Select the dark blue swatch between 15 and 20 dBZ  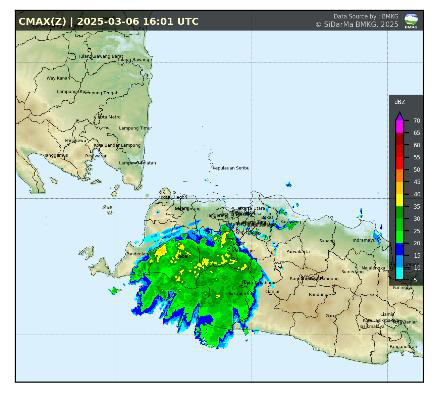pyautogui.click(x=399, y=249)
